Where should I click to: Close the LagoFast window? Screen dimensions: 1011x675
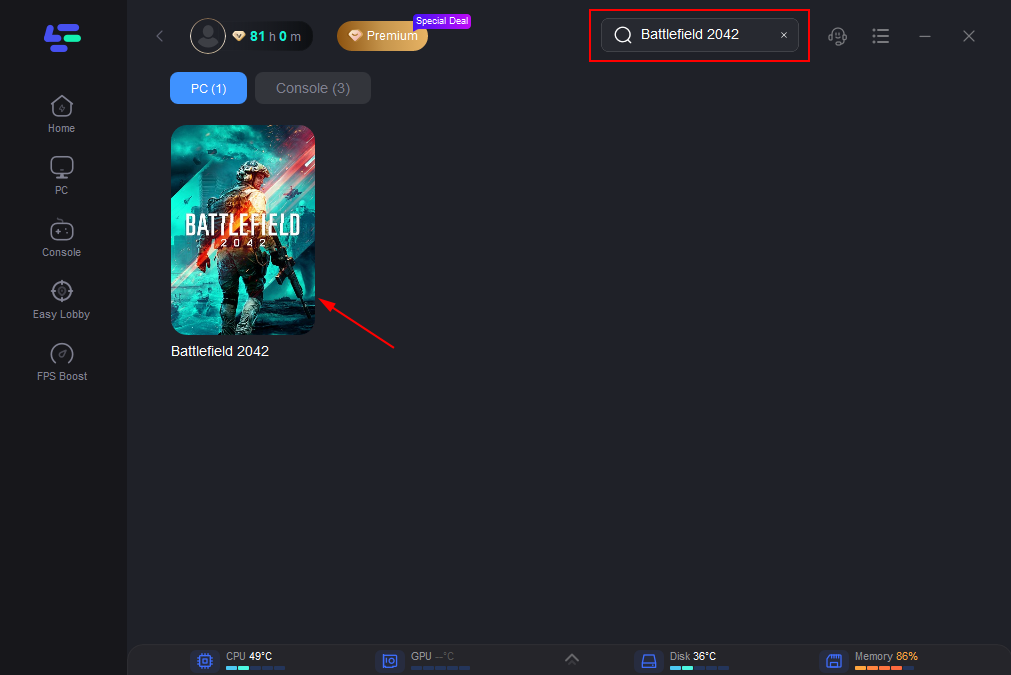click(968, 36)
